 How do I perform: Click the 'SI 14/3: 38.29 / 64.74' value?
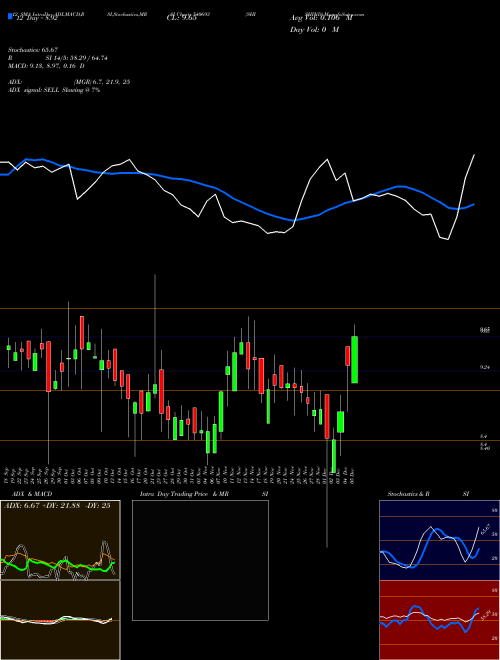click(77, 58)
